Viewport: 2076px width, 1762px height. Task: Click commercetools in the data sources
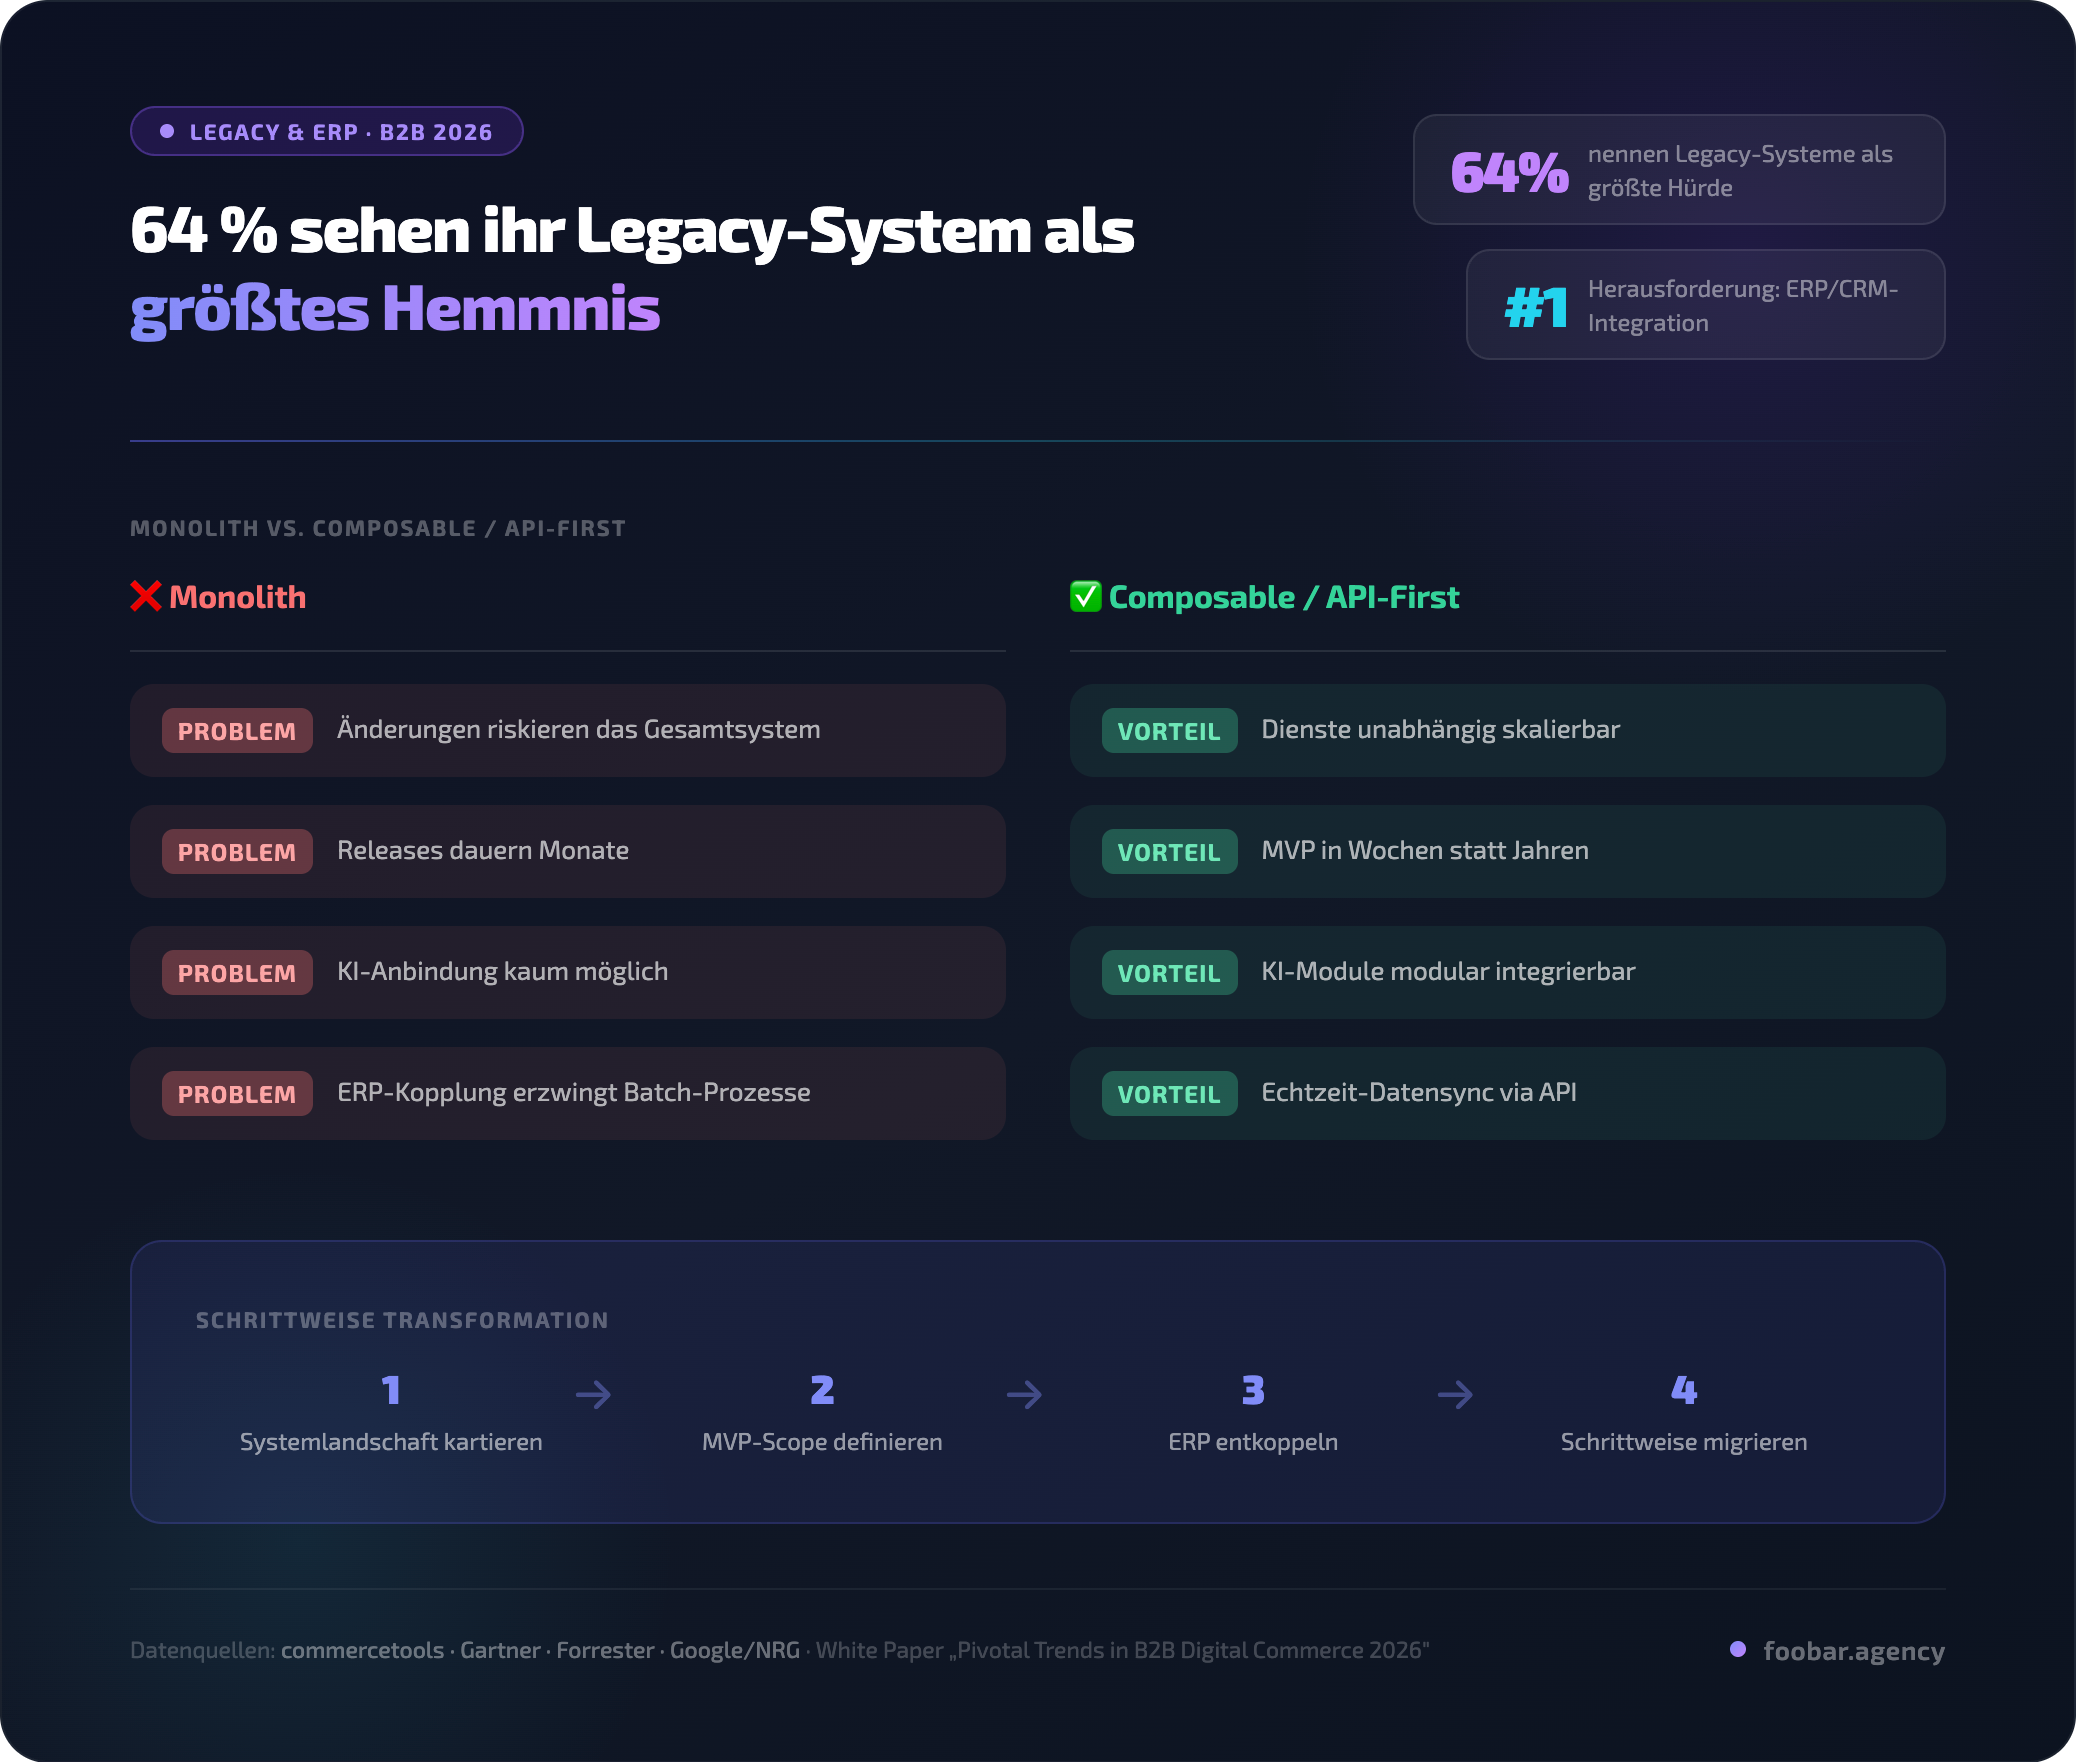(x=362, y=1650)
